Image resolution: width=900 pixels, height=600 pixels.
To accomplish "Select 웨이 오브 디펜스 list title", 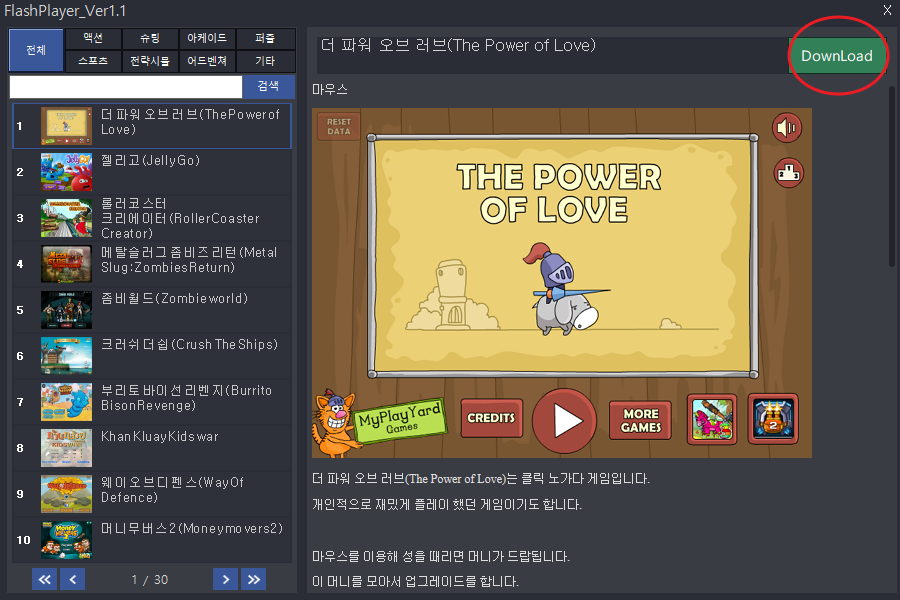I will coord(172,490).
